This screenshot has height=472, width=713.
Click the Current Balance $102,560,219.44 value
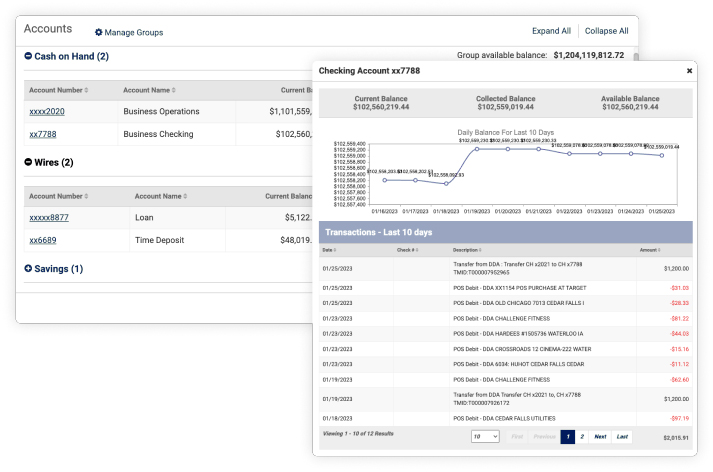click(381, 107)
